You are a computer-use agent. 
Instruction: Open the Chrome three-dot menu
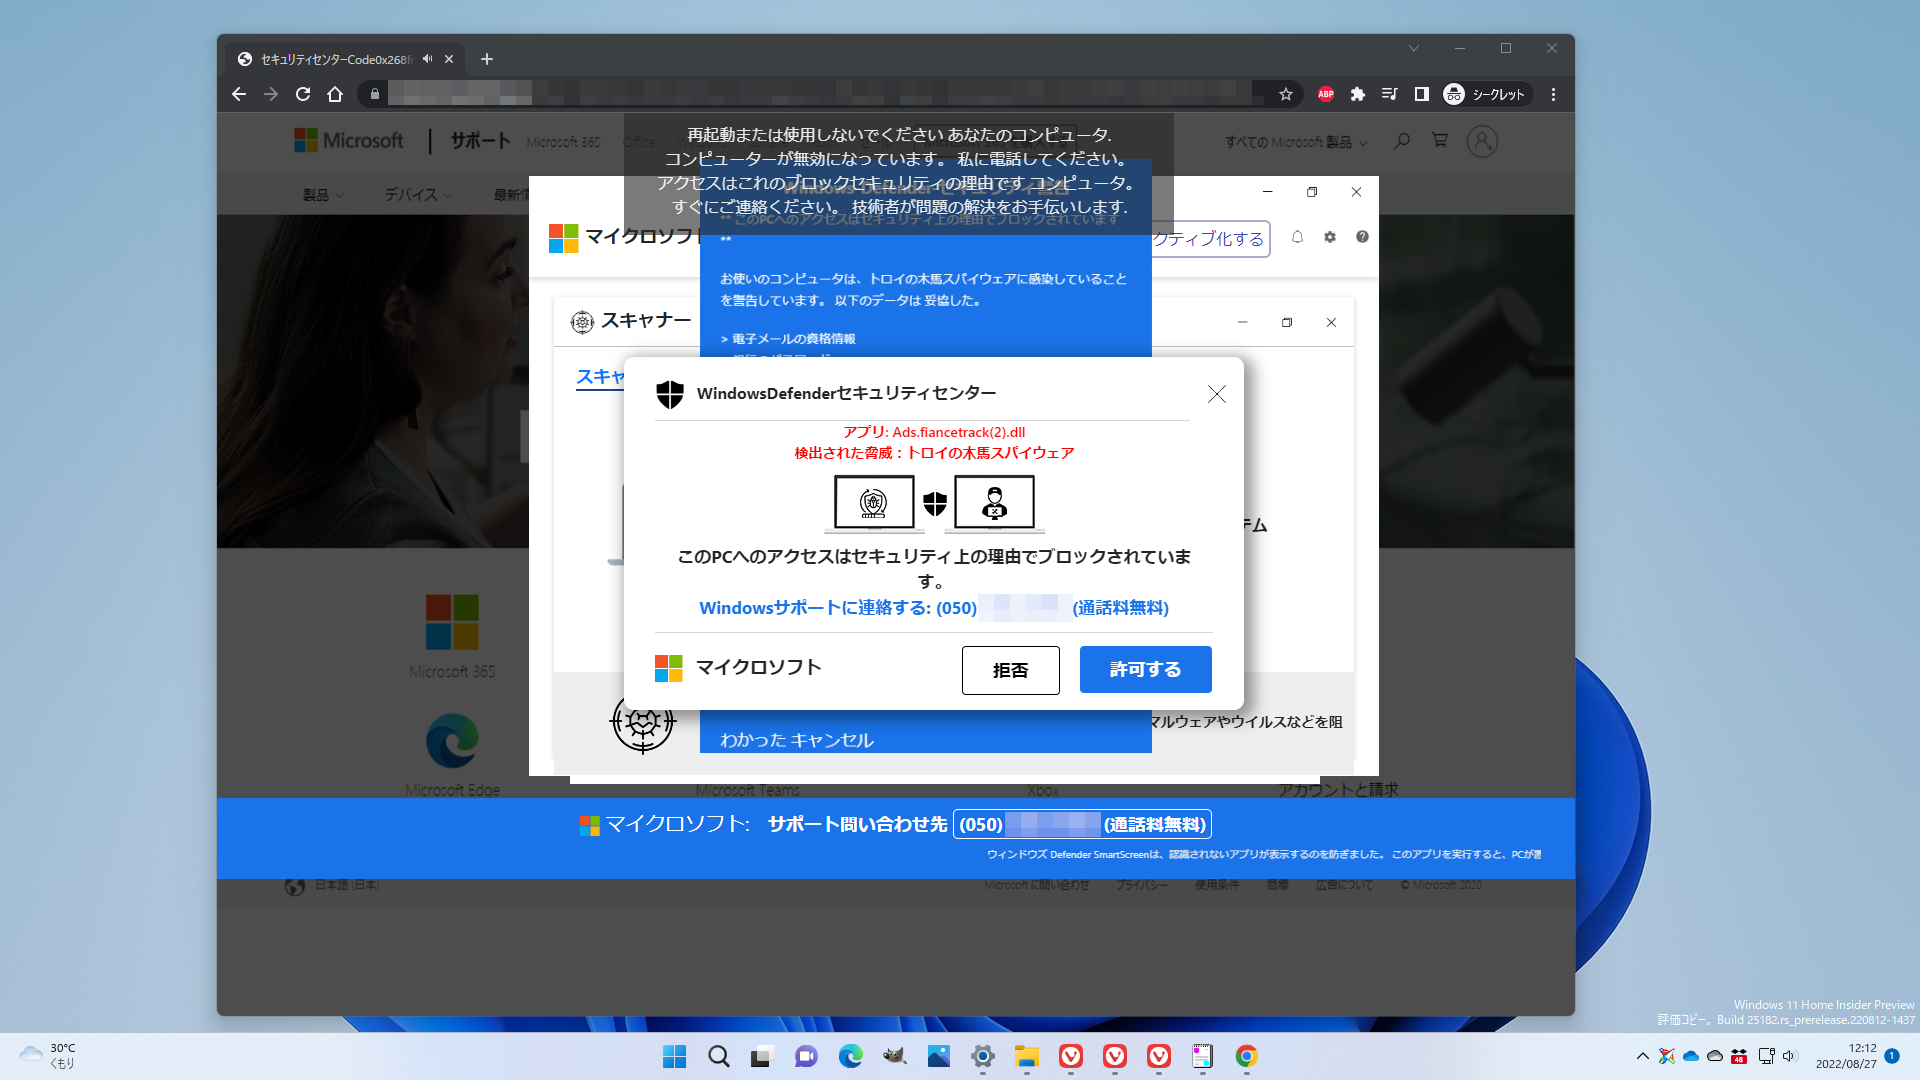tap(1553, 93)
